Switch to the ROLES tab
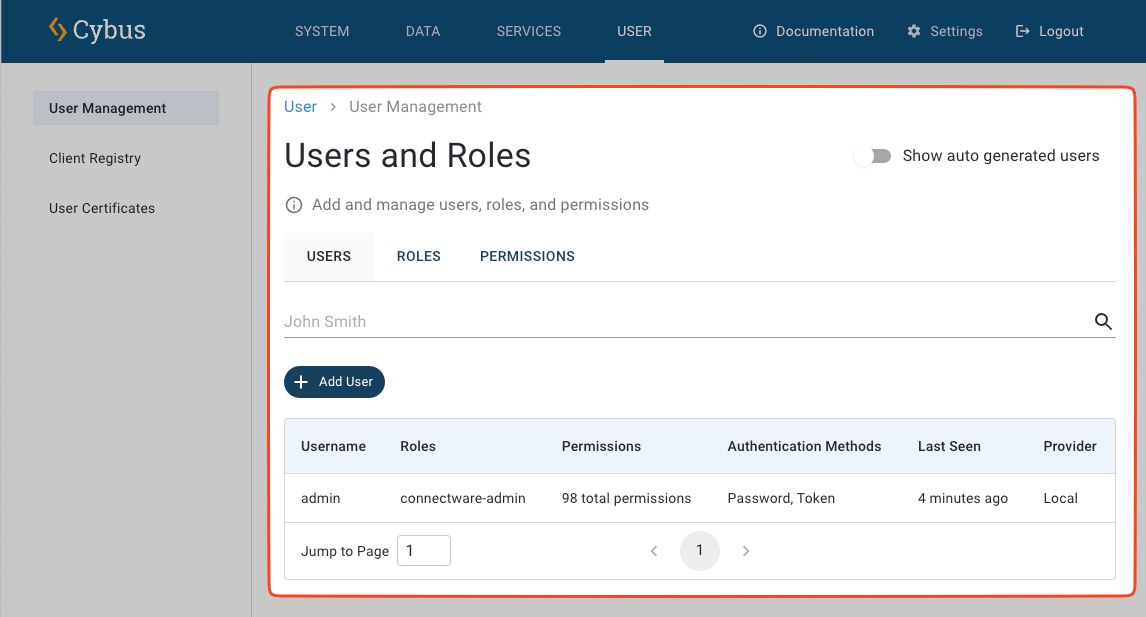The image size is (1146, 617). [x=418, y=256]
